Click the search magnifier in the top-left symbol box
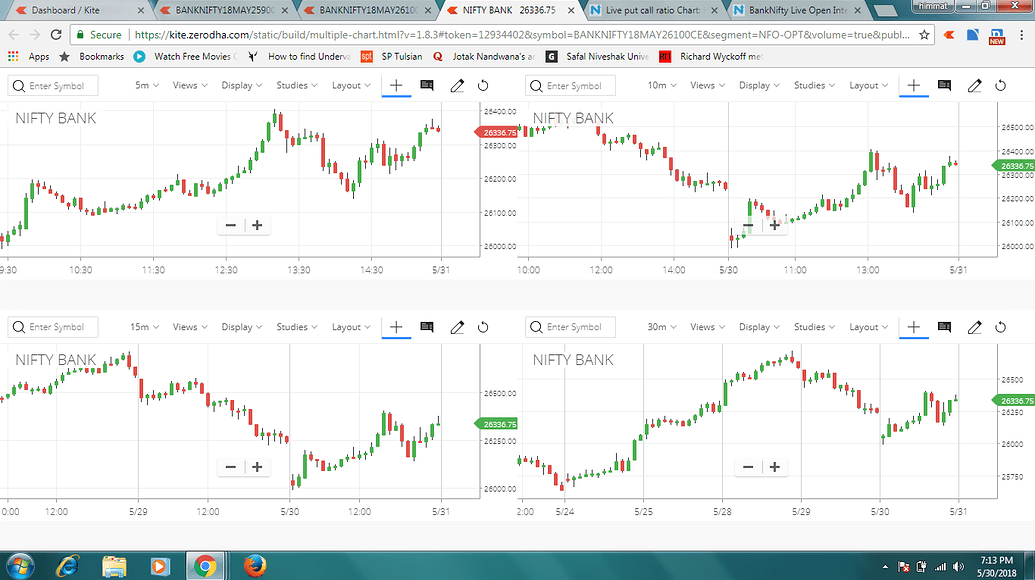 click(x=18, y=86)
